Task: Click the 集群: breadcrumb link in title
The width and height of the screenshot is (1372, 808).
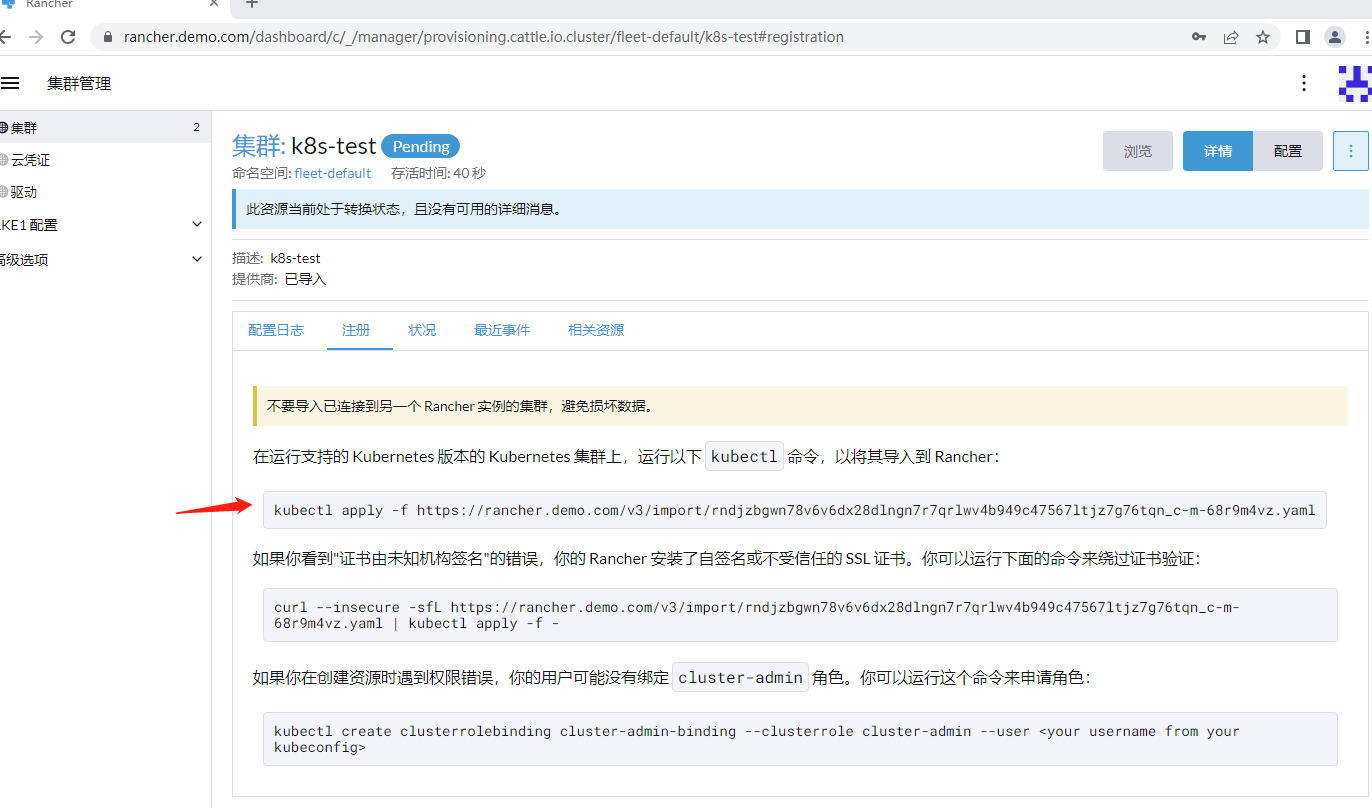Action: point(259,146)
